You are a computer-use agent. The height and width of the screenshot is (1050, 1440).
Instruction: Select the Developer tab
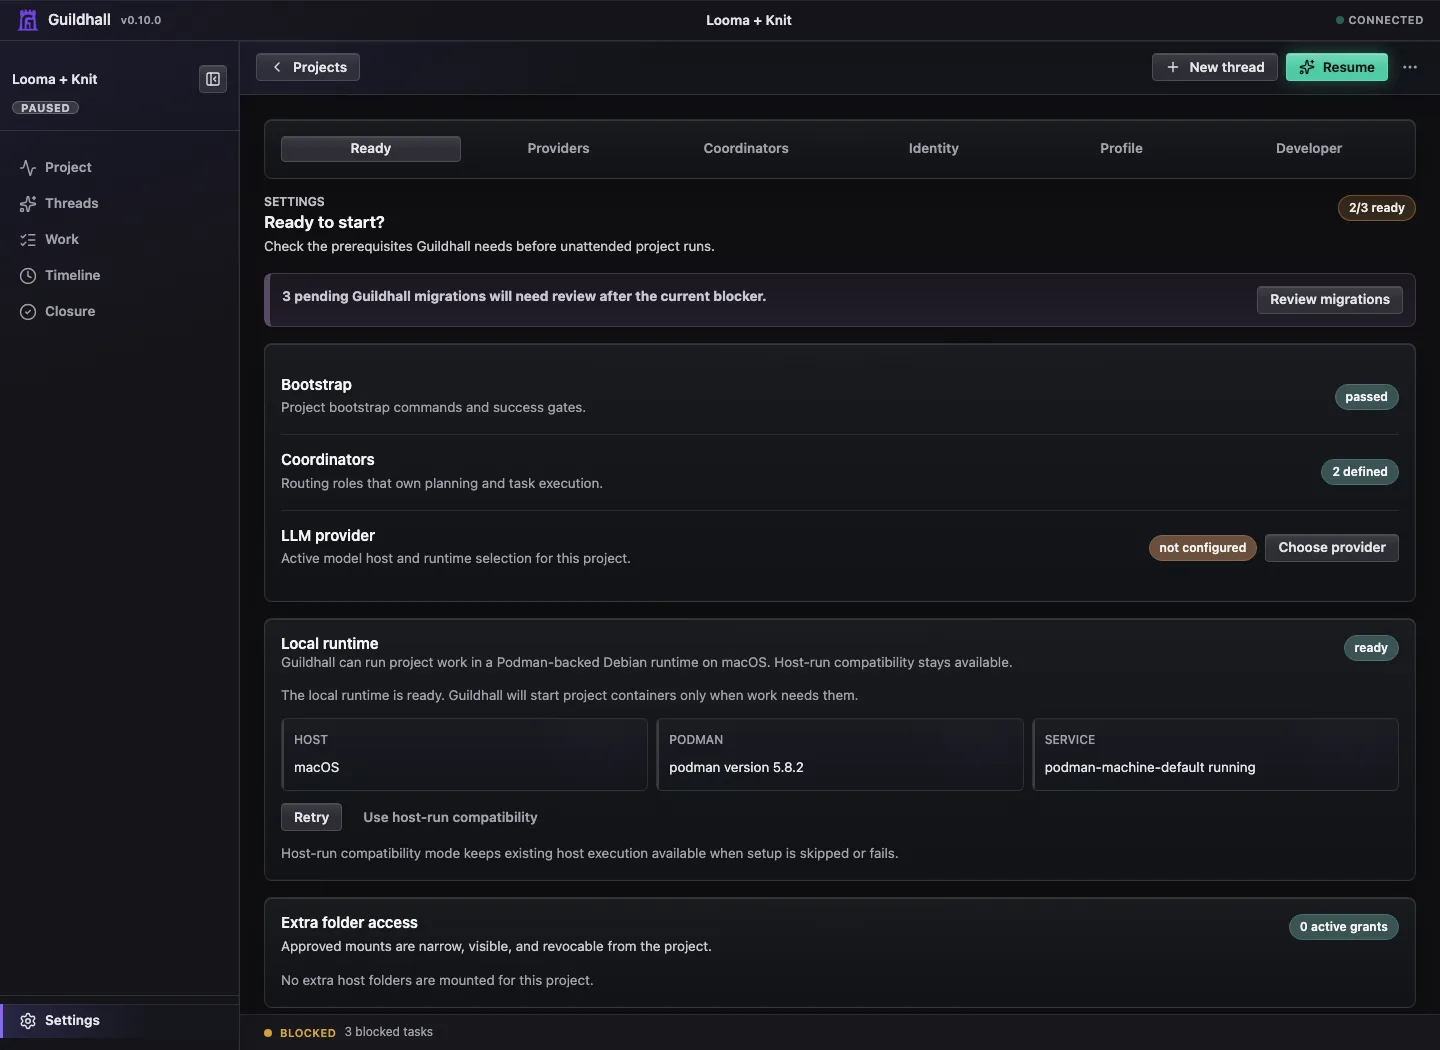pyautogui.click(x=1309, y=148)
